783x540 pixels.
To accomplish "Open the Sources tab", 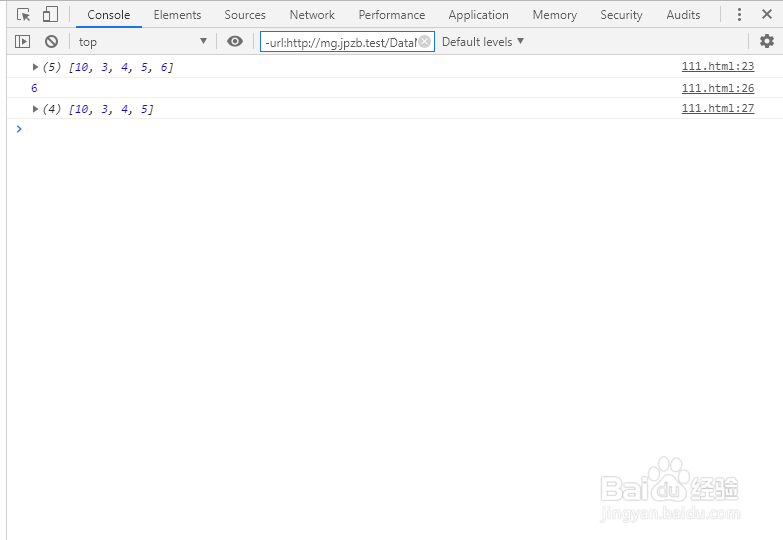I will pyautogui.click(x=245, y=15).
